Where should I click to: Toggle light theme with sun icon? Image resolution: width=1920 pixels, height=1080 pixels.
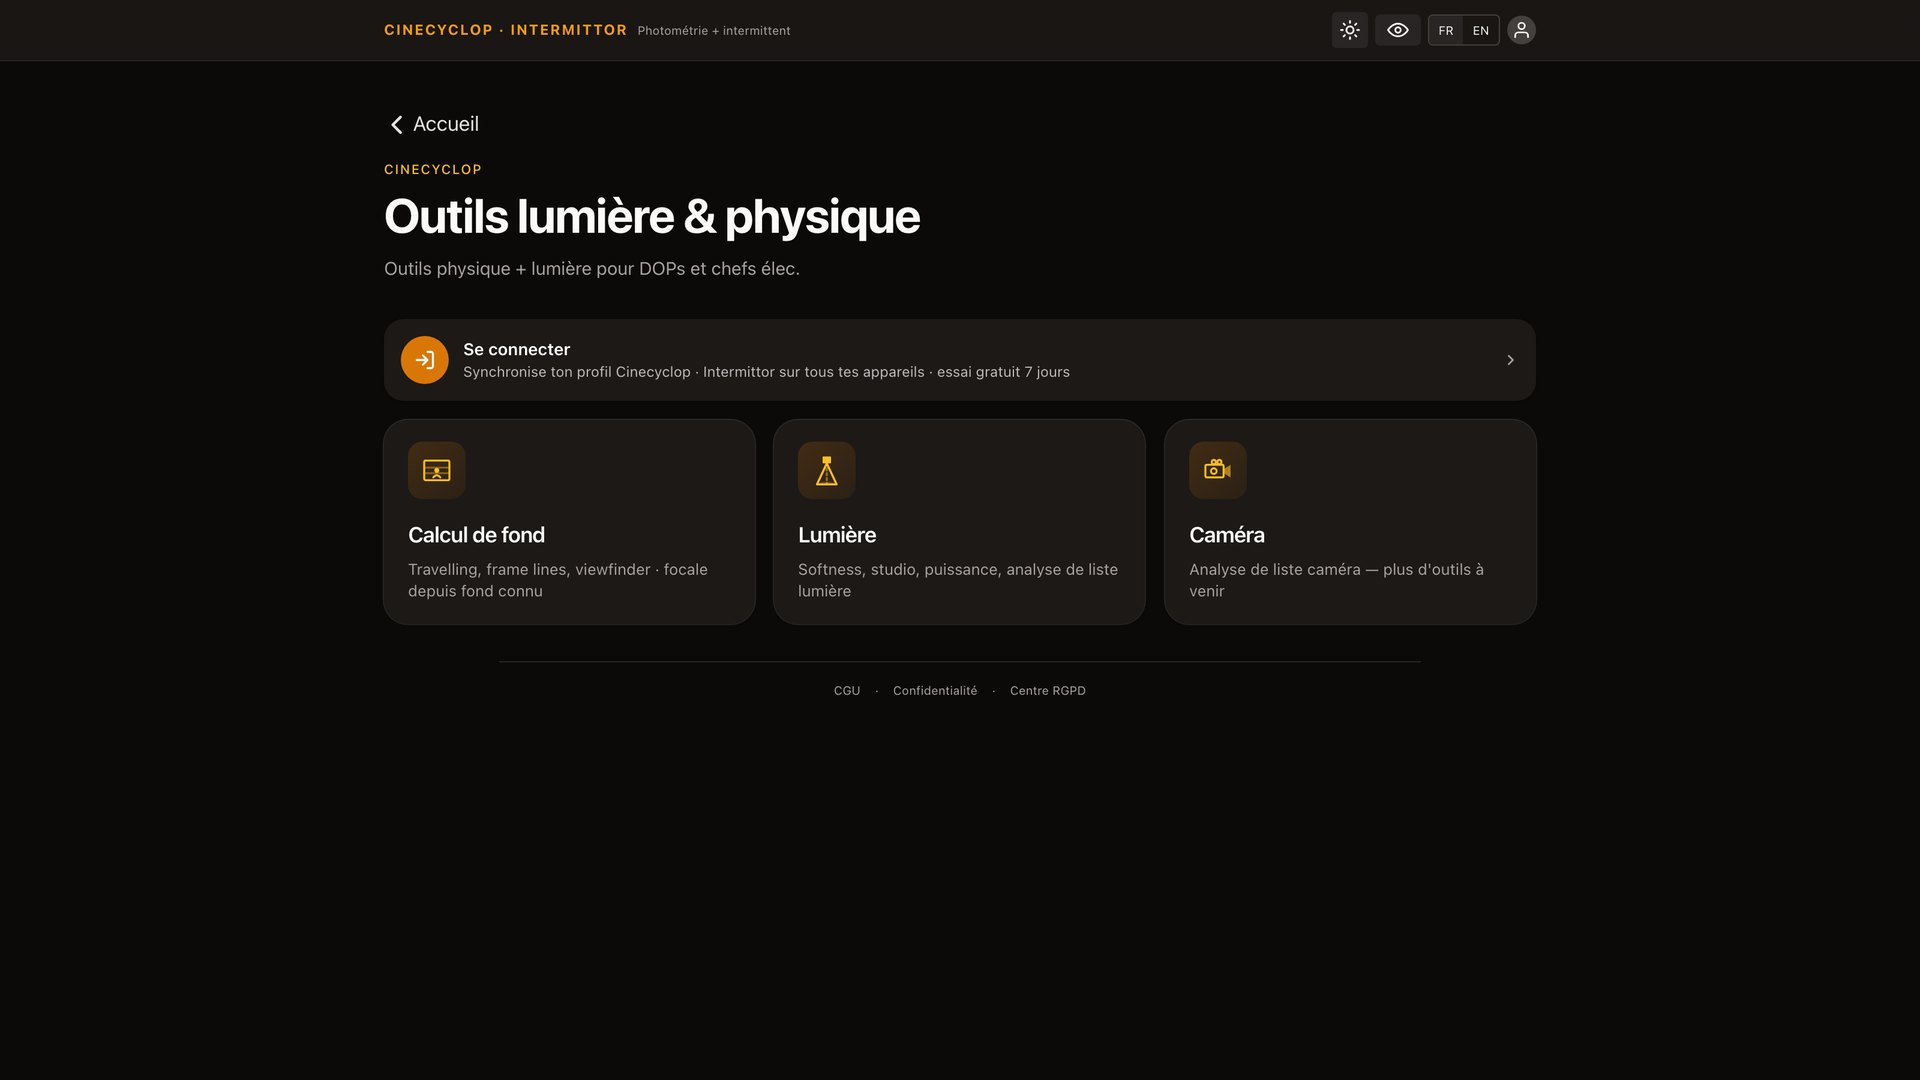1349,30
